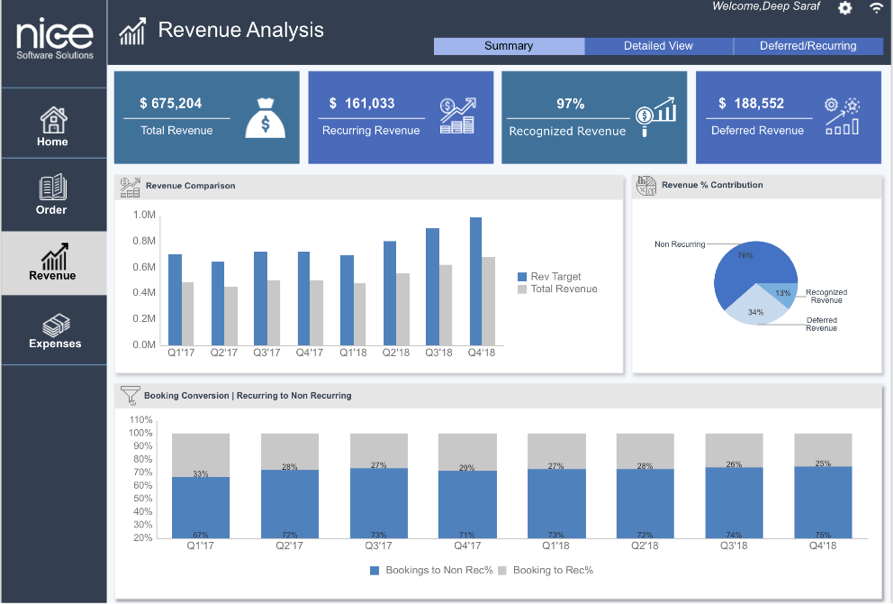The image size is (893, 604).
Task: Click the money bag Total Revenue icon
Action: pyautogui.click(x=265, y=117)
